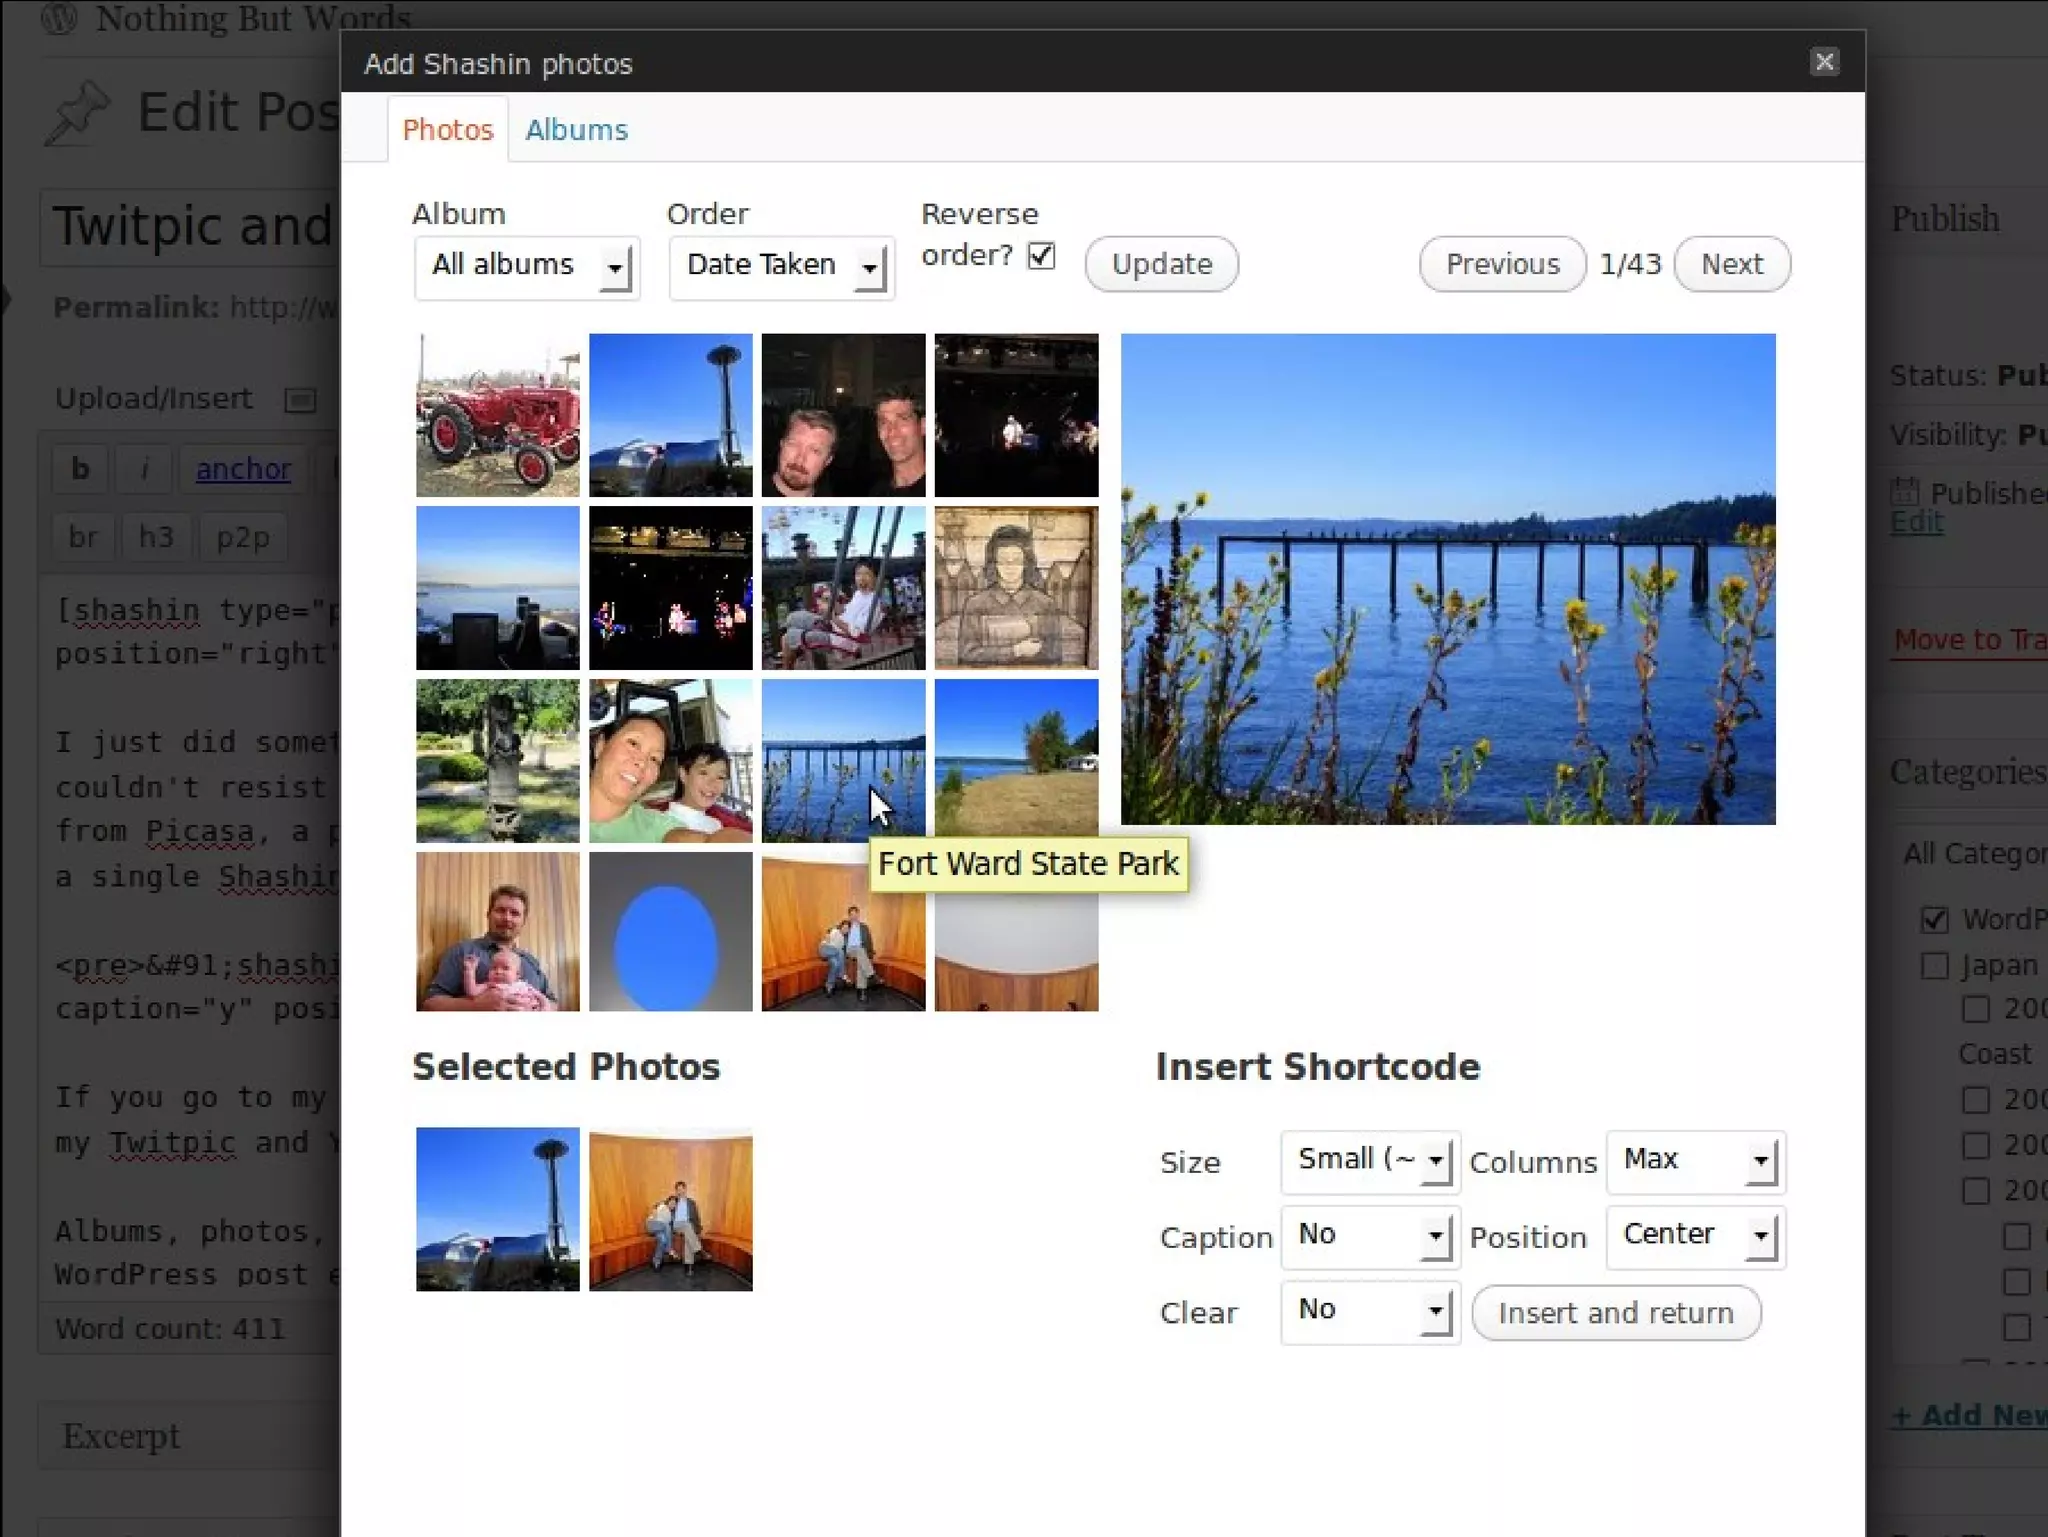Screen dimensions: 2048x1537
Task: Select the Photos tab
Action: [448, 130]
